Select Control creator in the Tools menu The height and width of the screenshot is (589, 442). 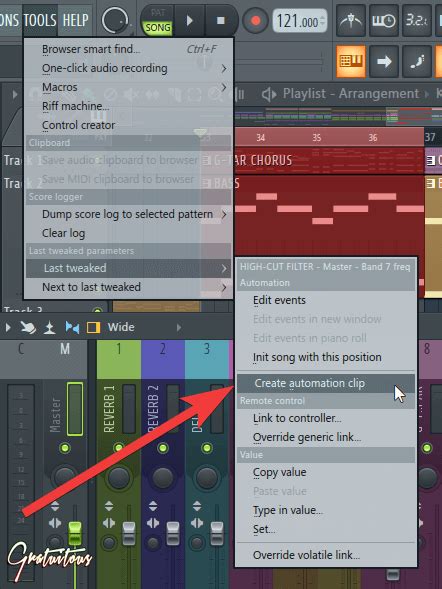(x=128, y=125)
